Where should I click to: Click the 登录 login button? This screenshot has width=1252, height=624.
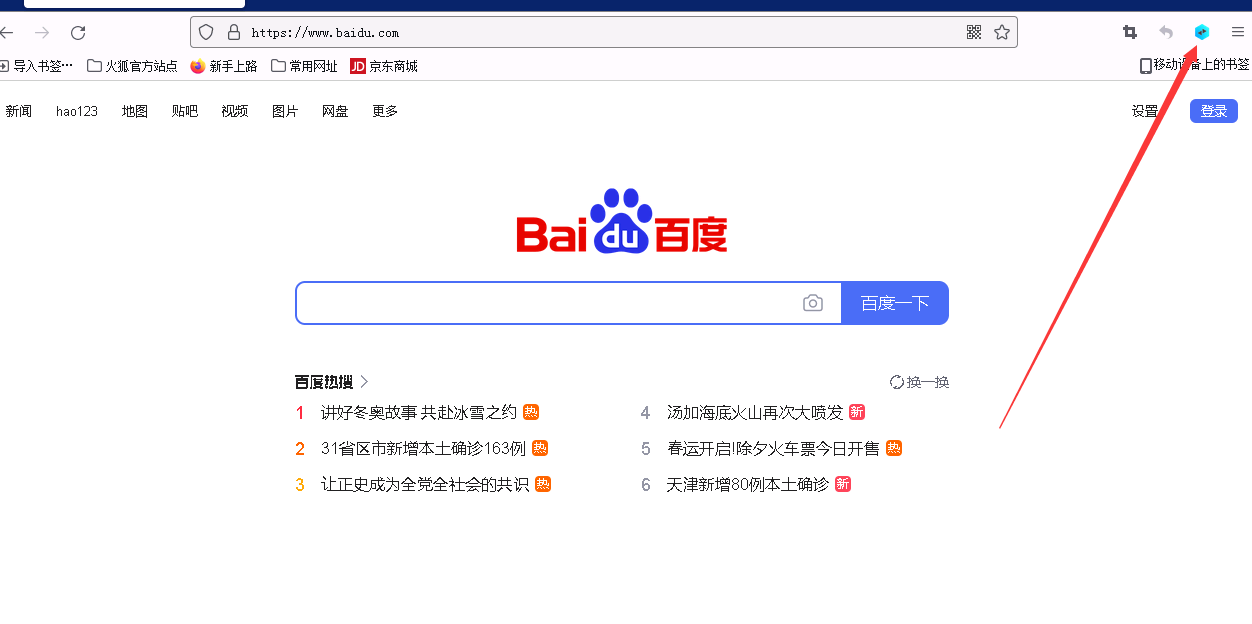(1214, 111)
